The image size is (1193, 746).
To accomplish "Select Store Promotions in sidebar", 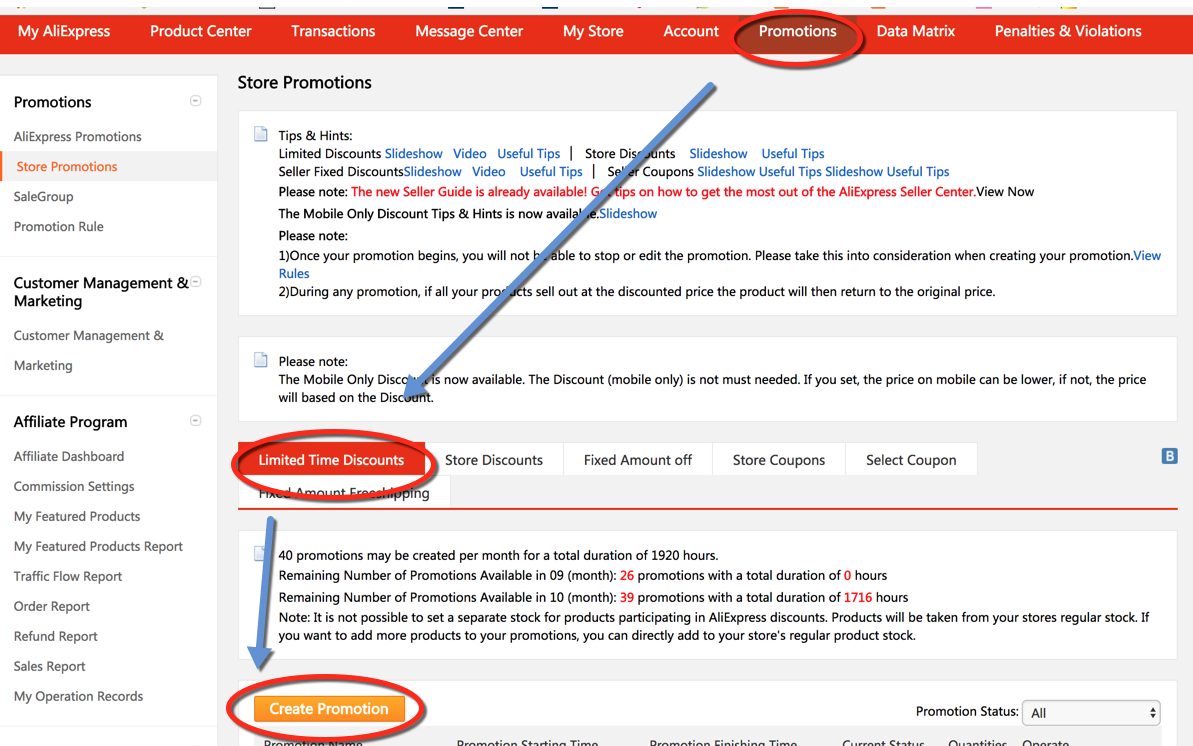I will point(67,167).
